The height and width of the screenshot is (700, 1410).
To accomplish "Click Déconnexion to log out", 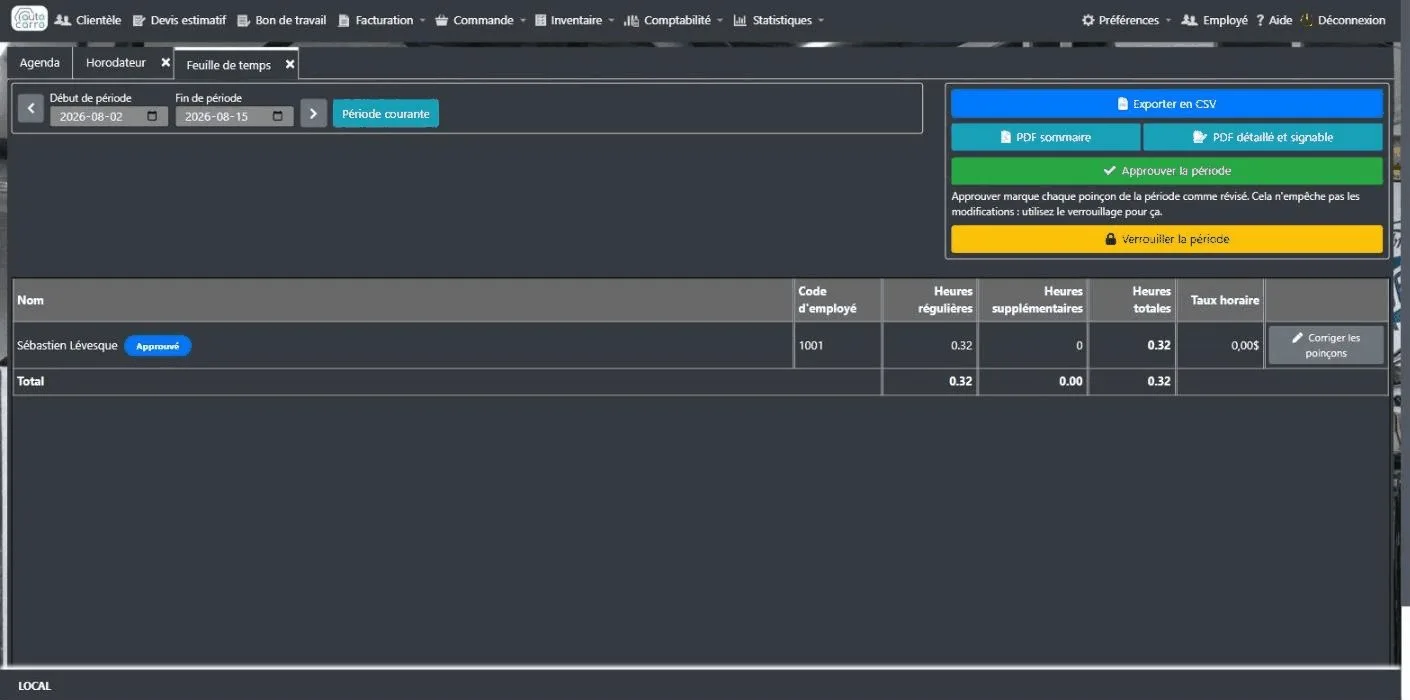I will [1343, 20].
